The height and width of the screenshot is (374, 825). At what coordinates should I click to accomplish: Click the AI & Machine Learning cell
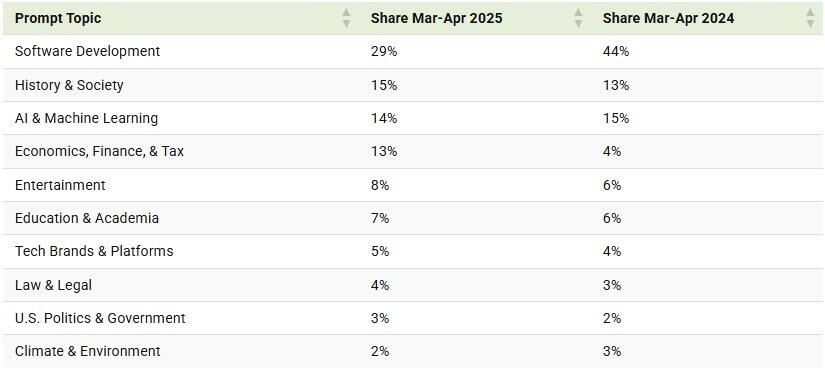click(x=86, y=118)
